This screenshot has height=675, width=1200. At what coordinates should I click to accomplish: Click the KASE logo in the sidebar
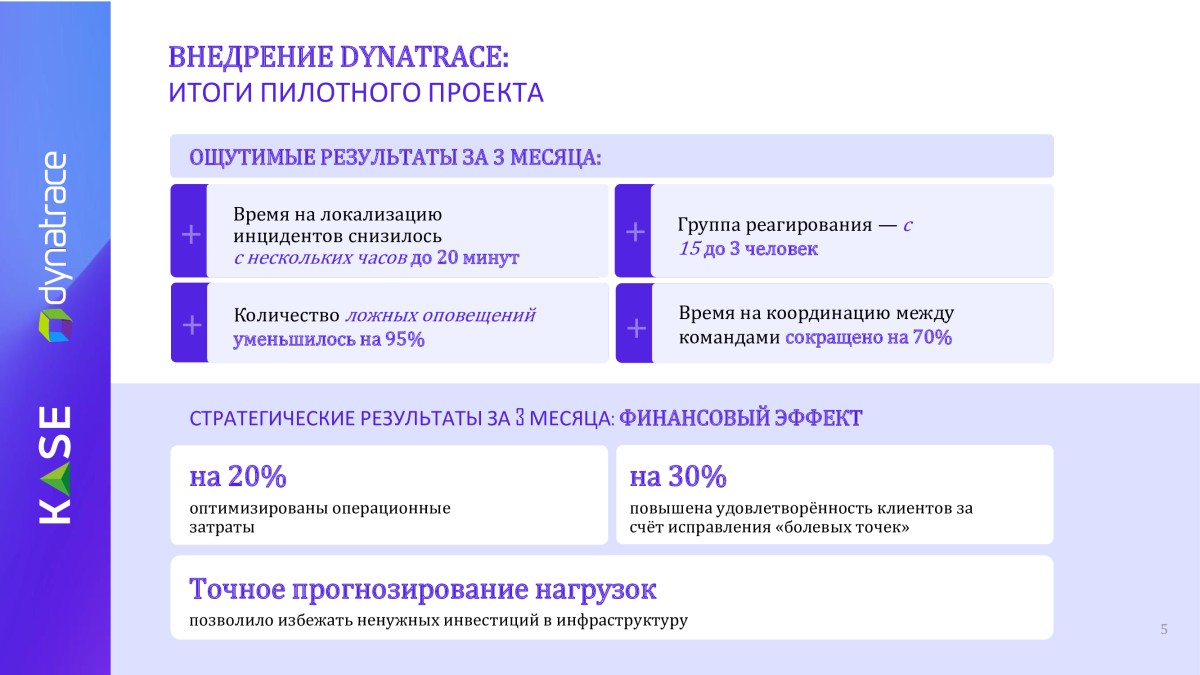pos(55,463)
